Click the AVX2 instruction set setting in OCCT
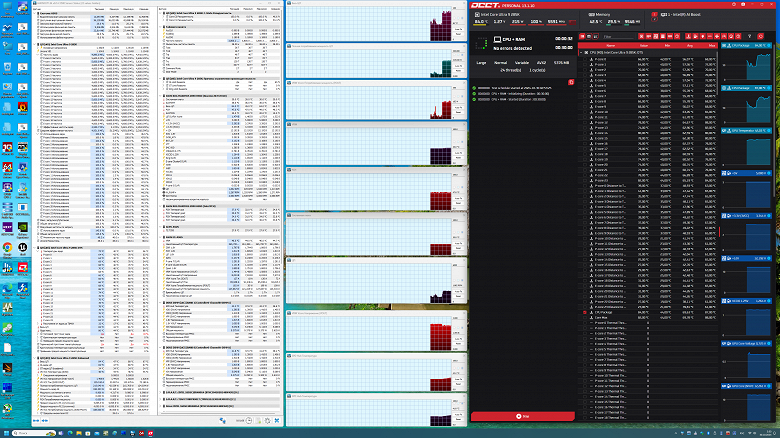The height and width of the screenshot is (438, 780). pos(541,63)
